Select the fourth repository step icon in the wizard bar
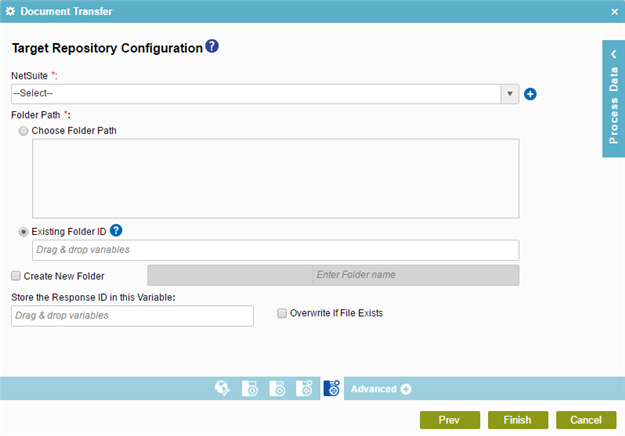The width and height of the screenshot is (625, 436). pyautogui.click(x=305, y=388)
